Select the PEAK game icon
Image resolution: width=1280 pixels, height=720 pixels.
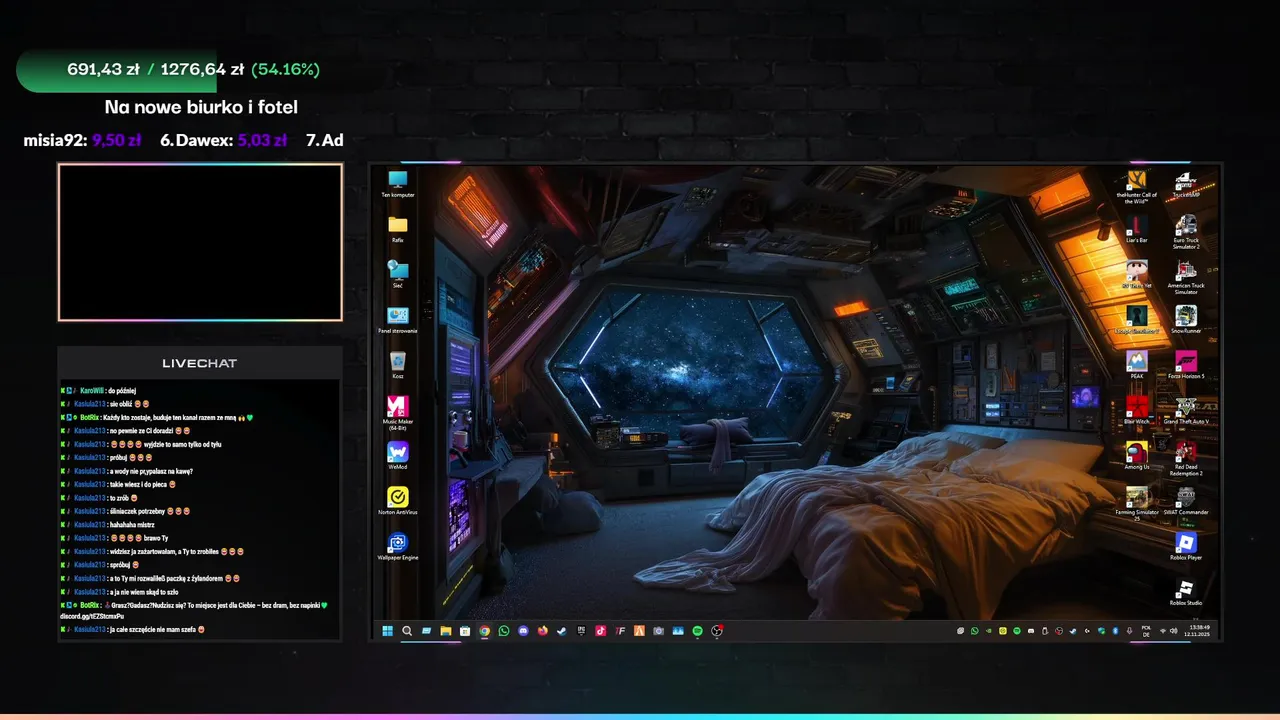point(1136,364)
